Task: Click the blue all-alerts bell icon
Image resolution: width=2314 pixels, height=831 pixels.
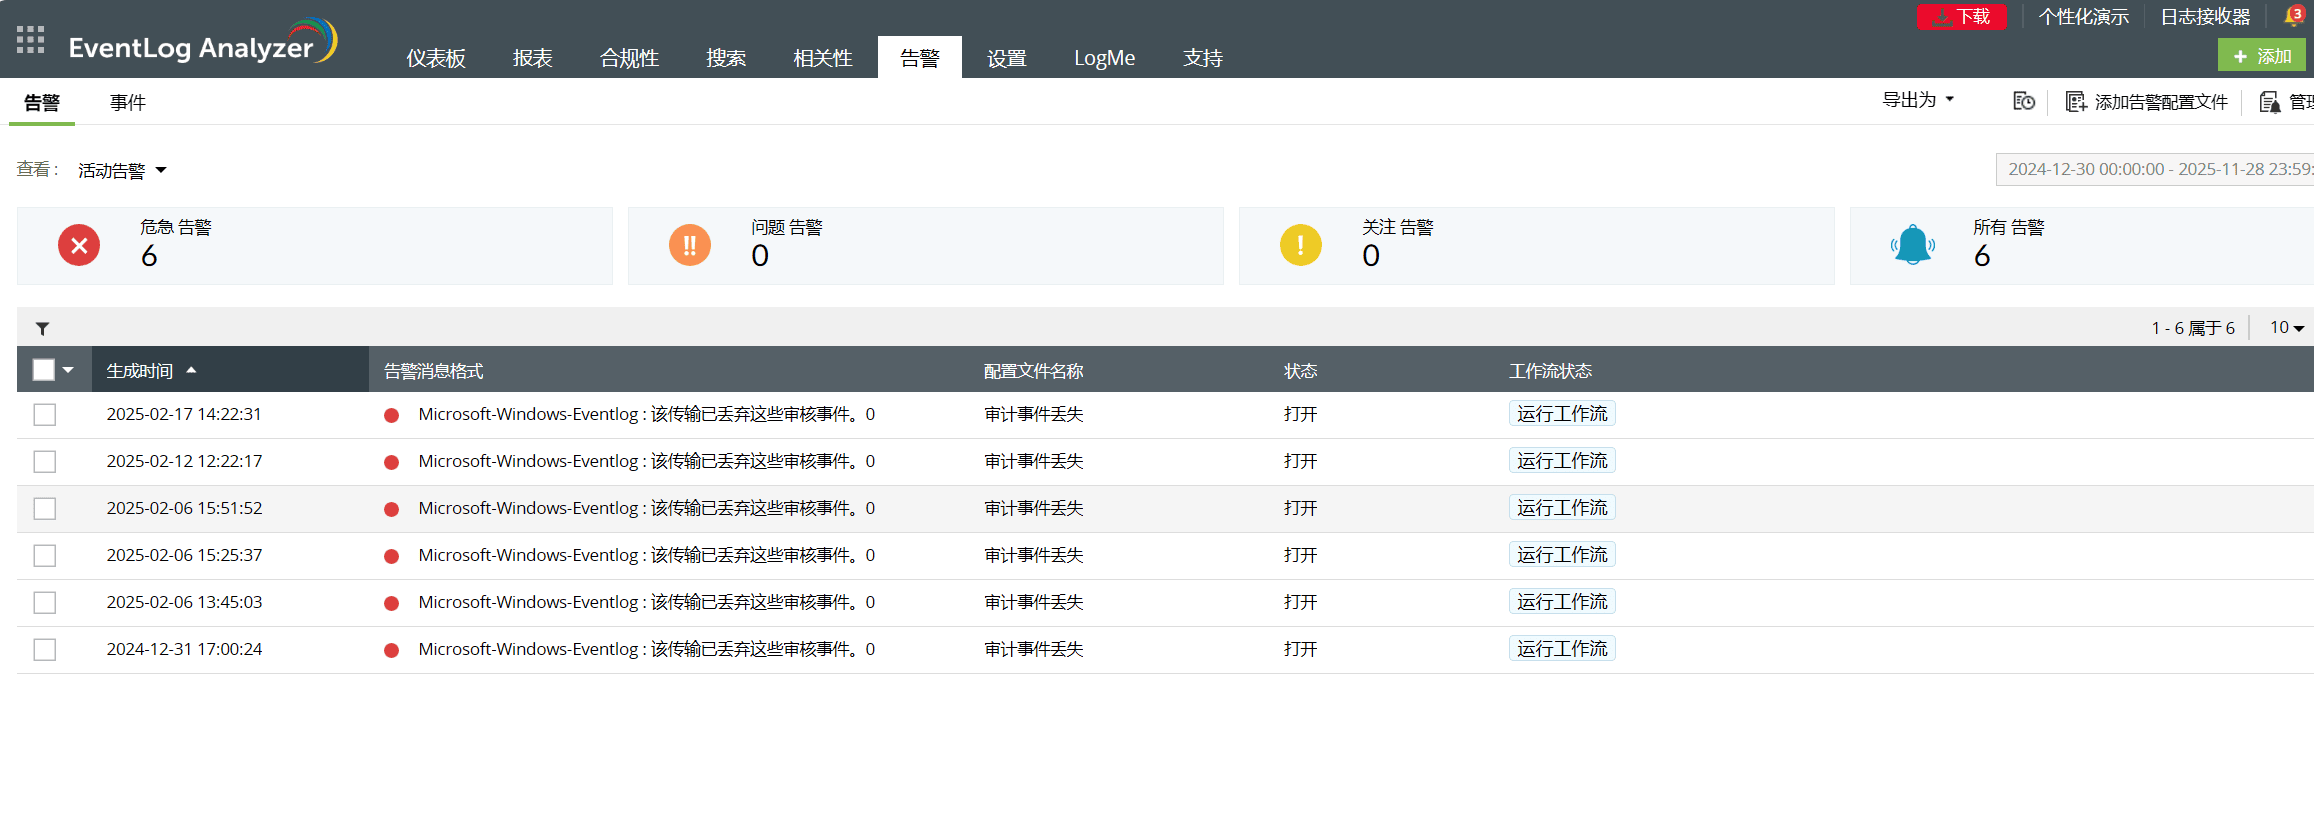Action: point(1912,245)
